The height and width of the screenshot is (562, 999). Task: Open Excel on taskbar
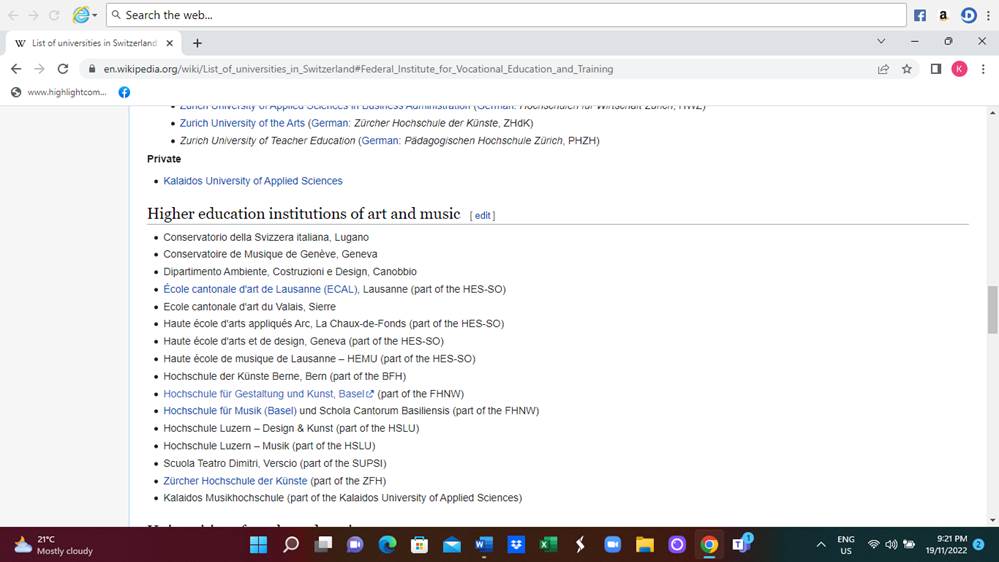[548, 545]
